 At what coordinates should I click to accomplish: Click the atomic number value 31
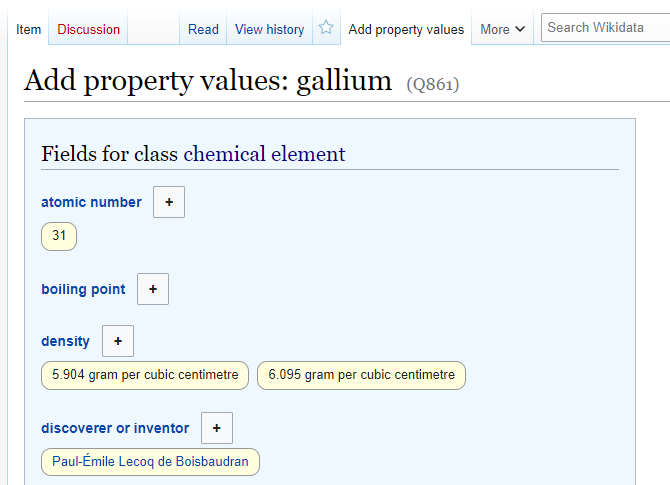(59, 237)
